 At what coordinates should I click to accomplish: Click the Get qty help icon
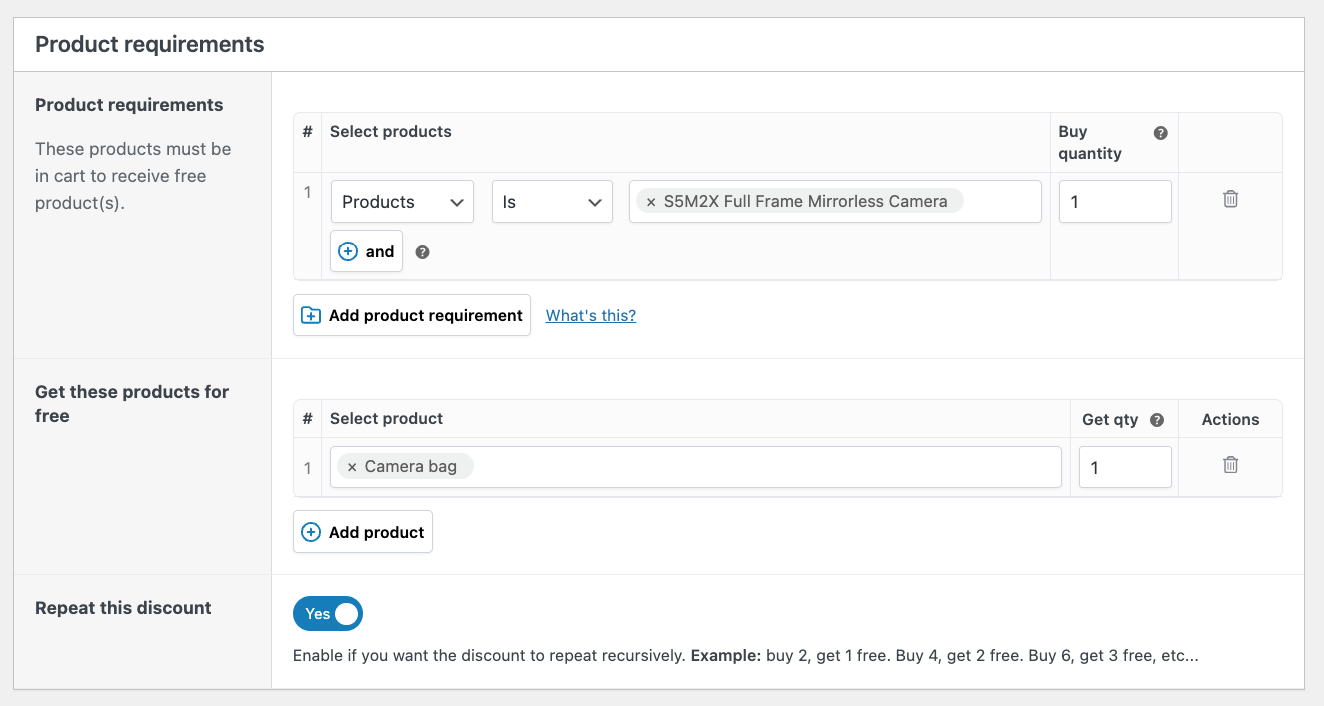pos(1157,420)
